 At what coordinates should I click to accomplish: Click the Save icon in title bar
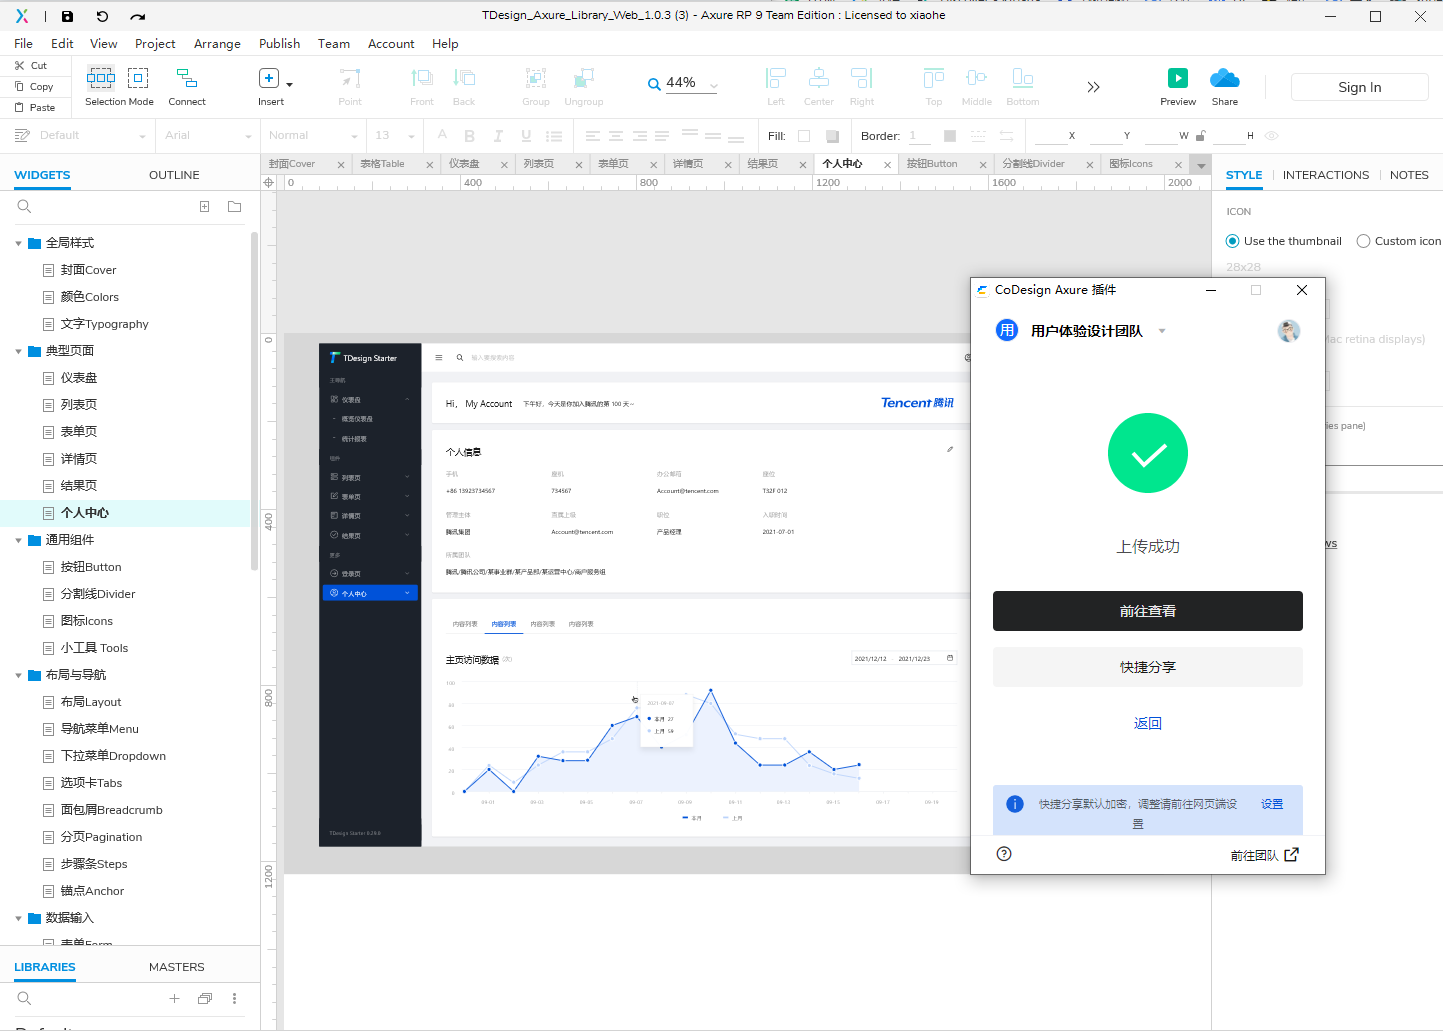(67, 16)
